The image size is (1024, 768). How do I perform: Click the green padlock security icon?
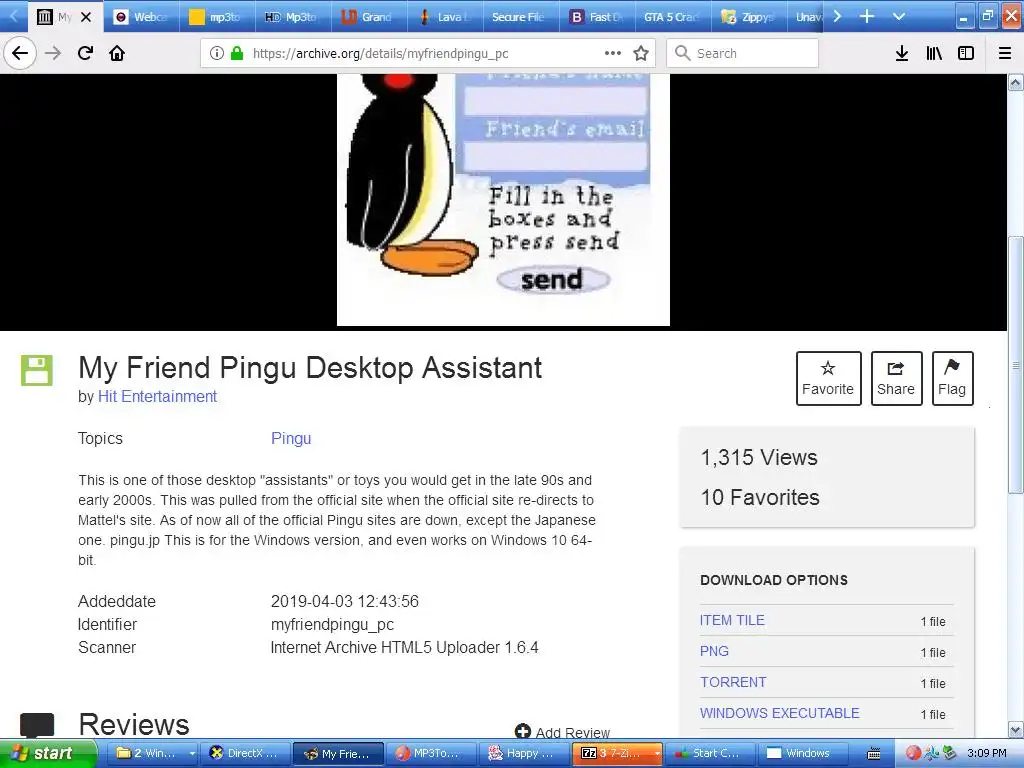[x=237, y=53]
